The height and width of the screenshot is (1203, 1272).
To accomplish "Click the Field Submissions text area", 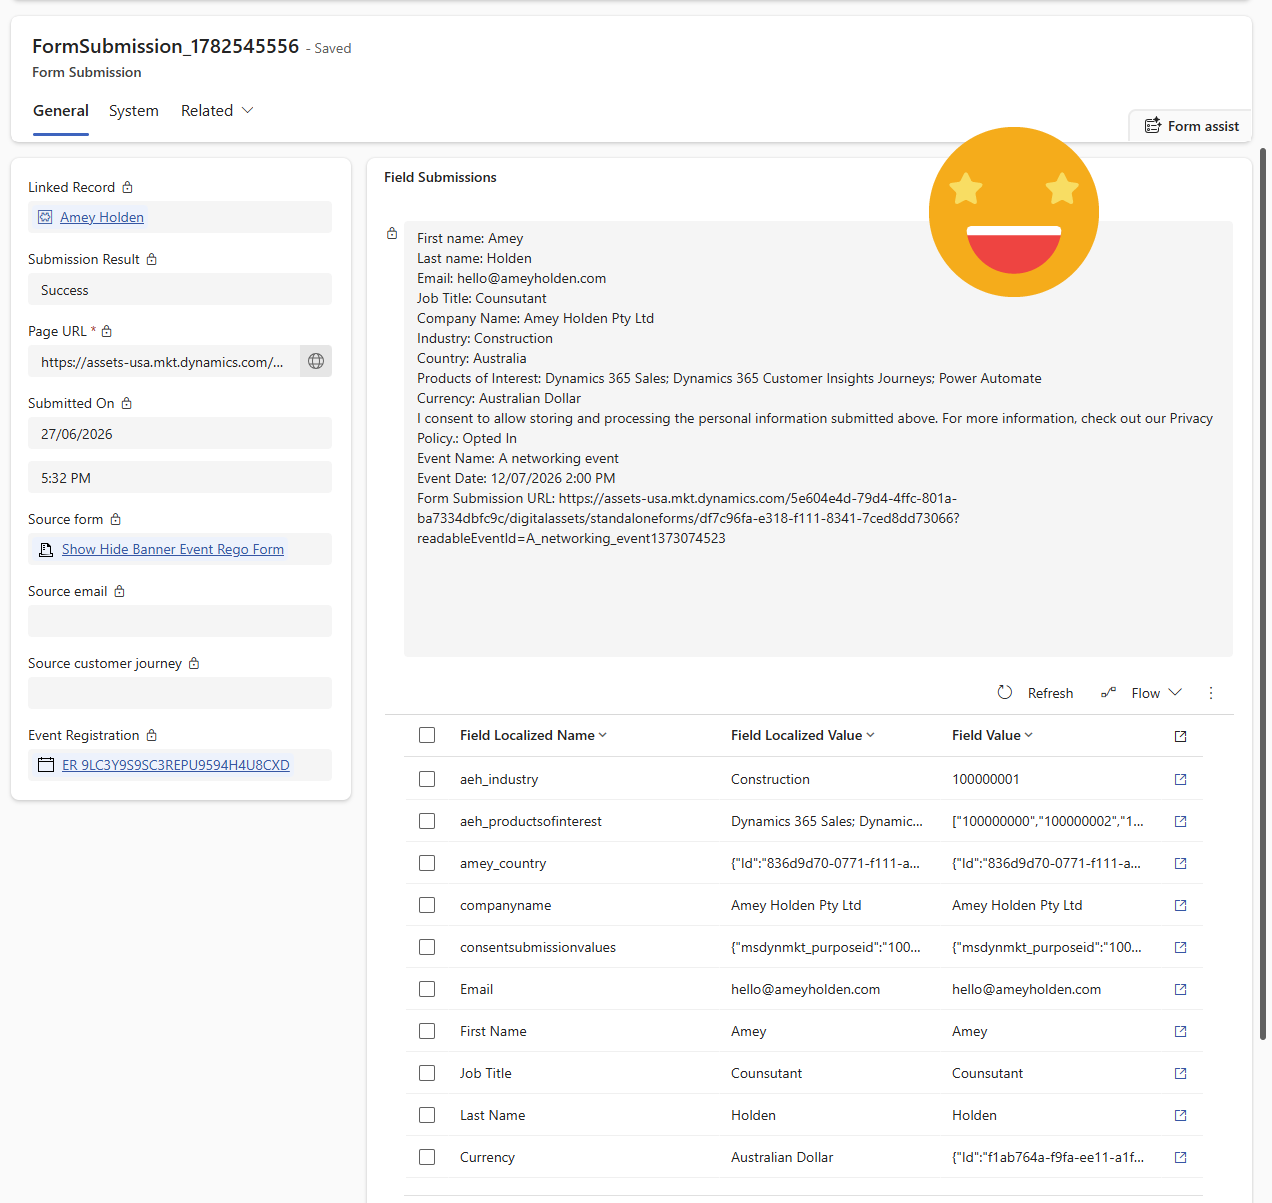I will coord(818,439).
